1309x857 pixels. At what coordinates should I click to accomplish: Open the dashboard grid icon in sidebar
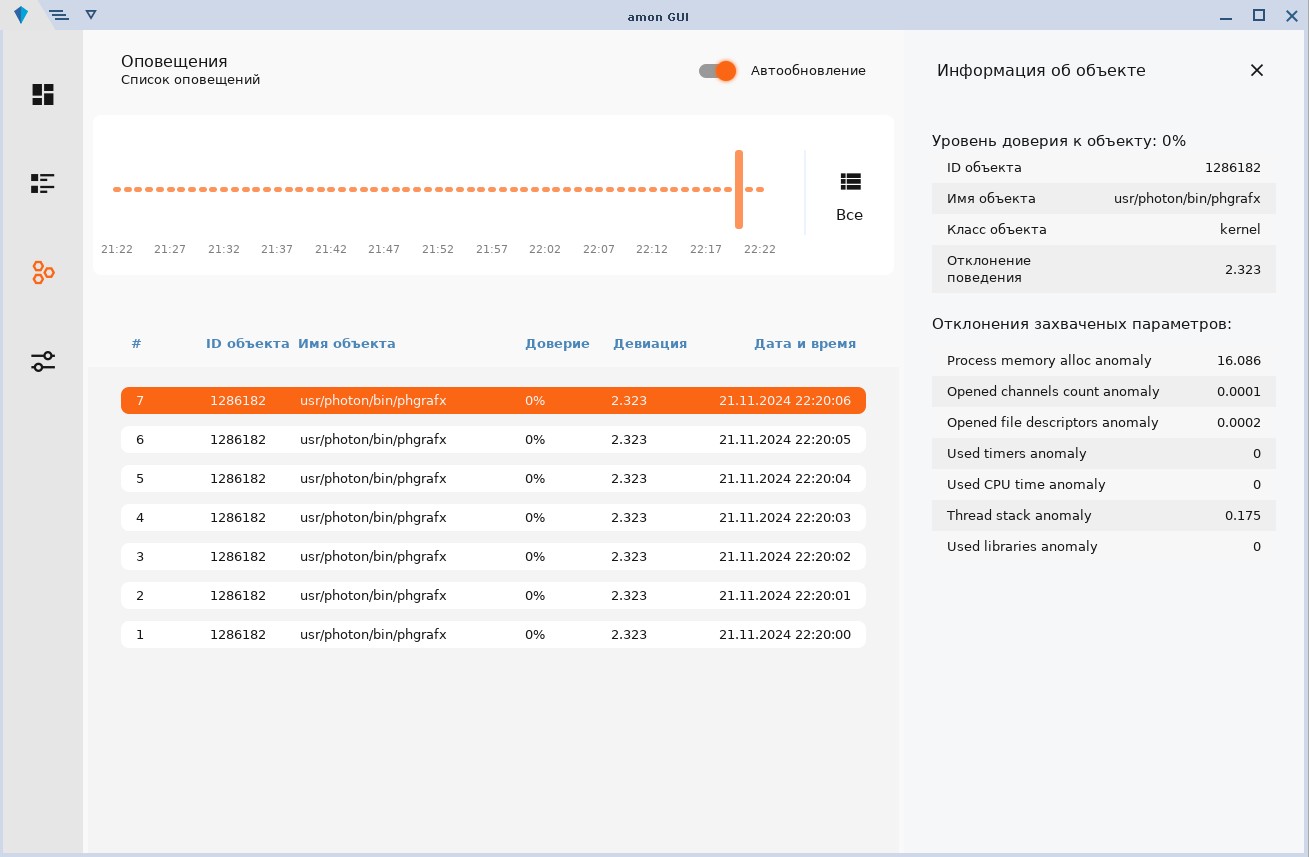click(x=42, y=94)
